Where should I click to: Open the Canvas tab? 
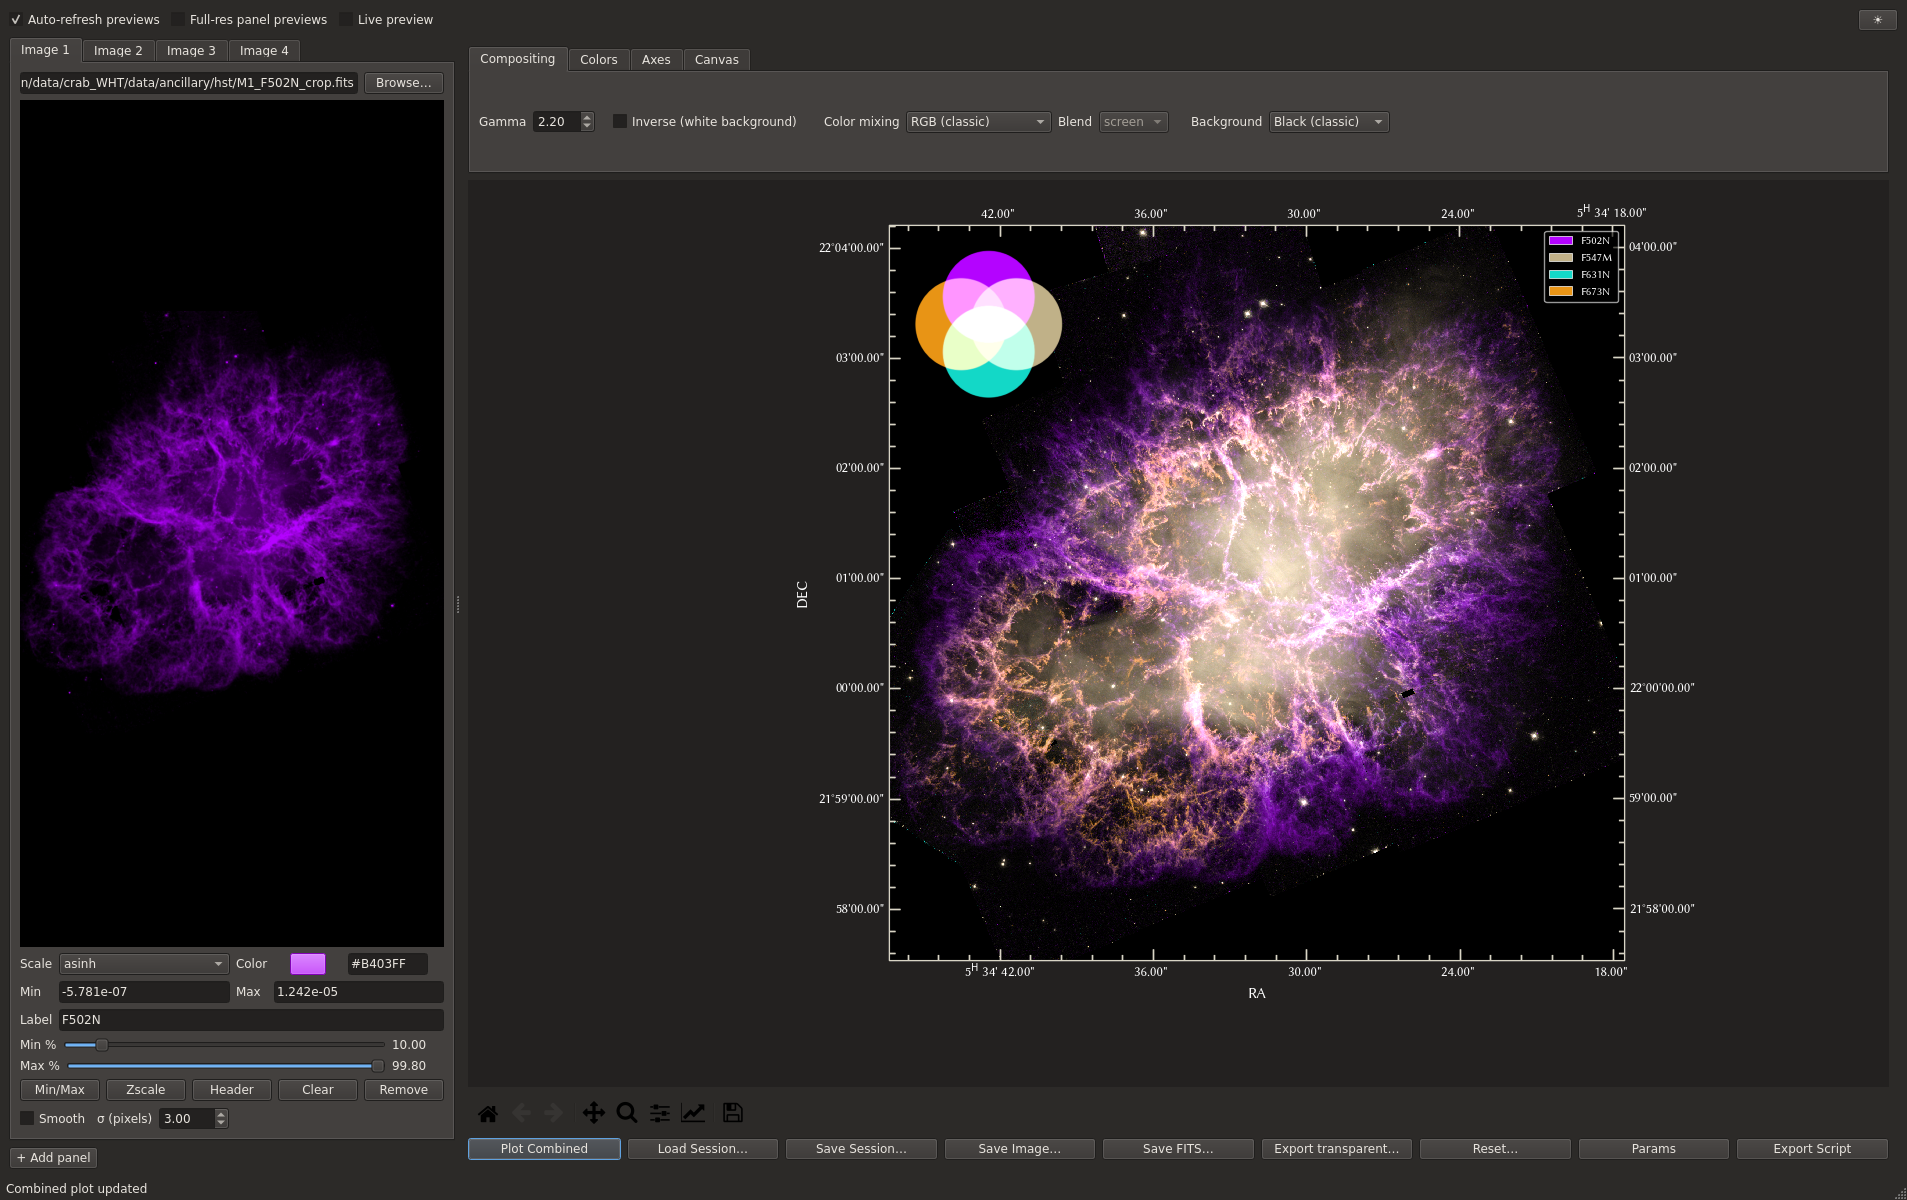coord(717,60)
